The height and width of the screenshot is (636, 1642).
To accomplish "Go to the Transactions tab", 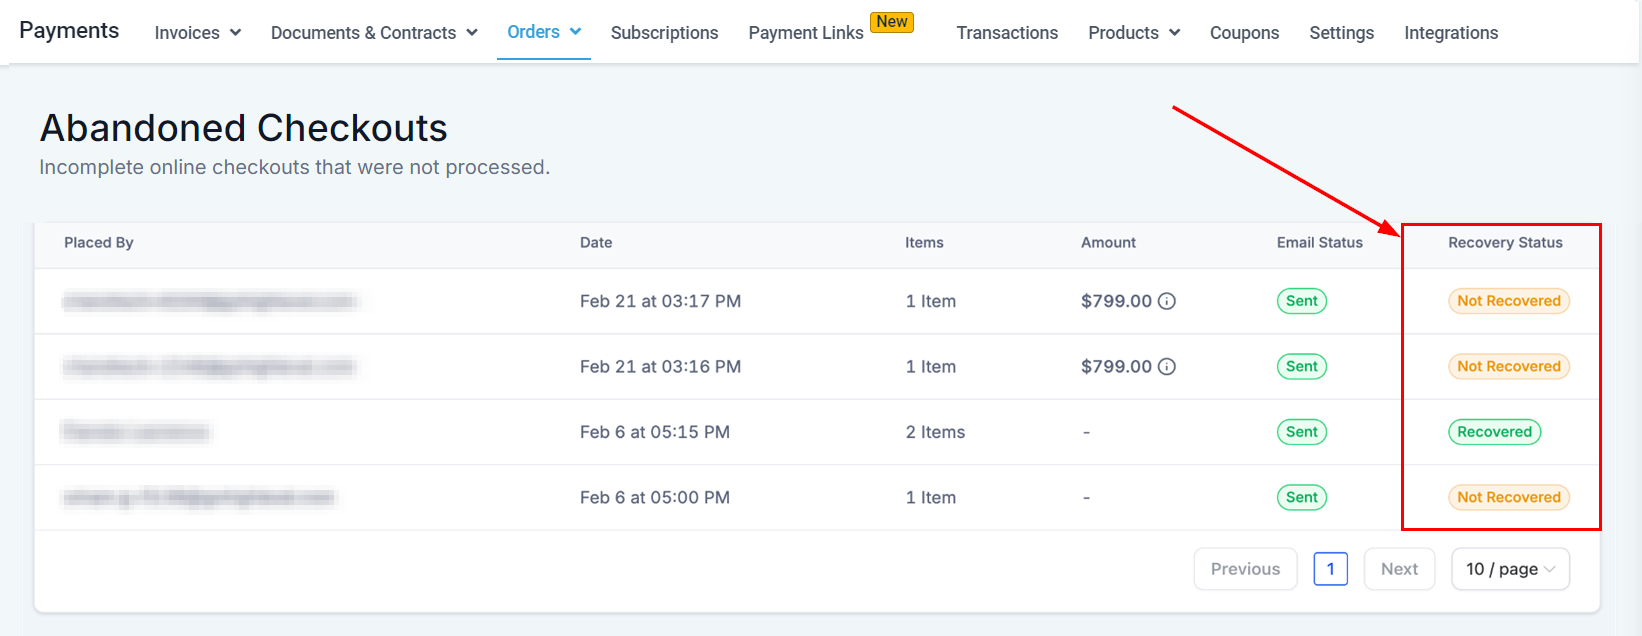I will [1006, 33].
